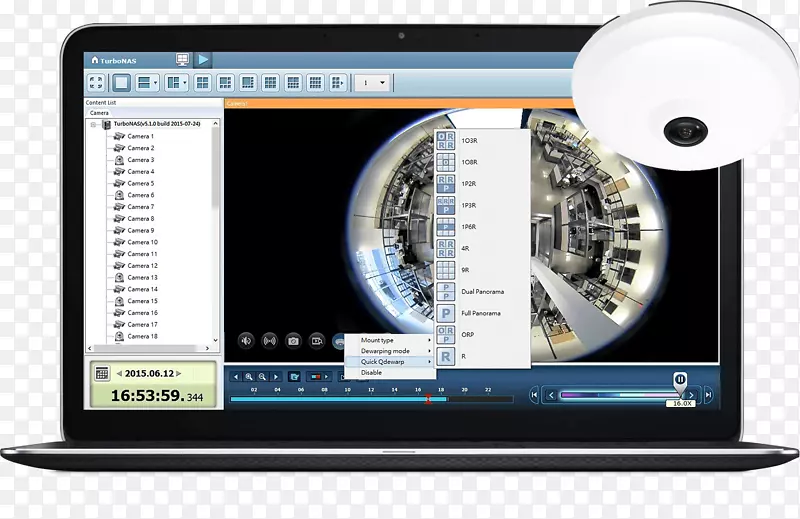The height and width of the screenshot is (519, 800).
Task: Click the red marker on the timeline
Action: pos(428,398)
